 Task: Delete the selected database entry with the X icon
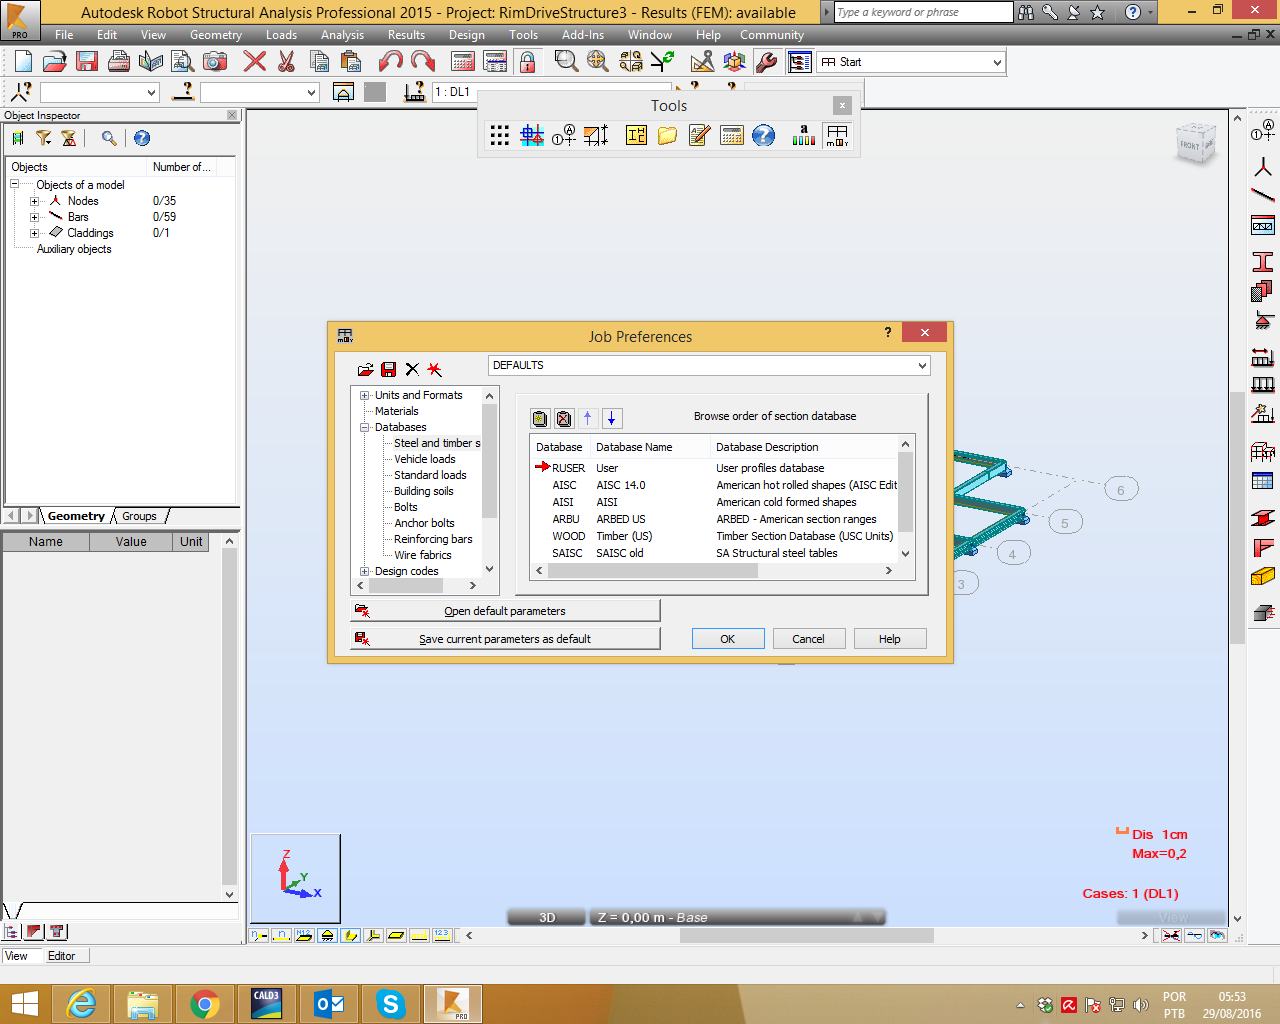point(565,418)
